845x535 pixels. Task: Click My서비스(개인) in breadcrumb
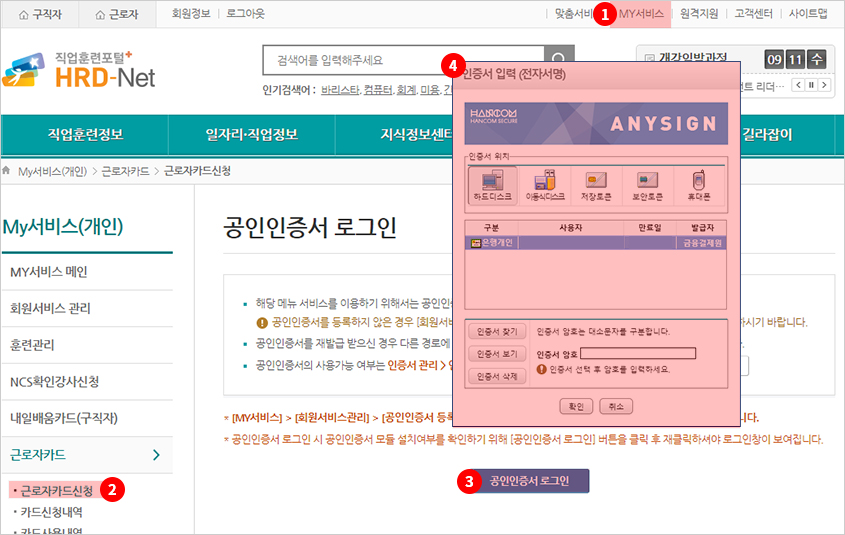(52, 171)
